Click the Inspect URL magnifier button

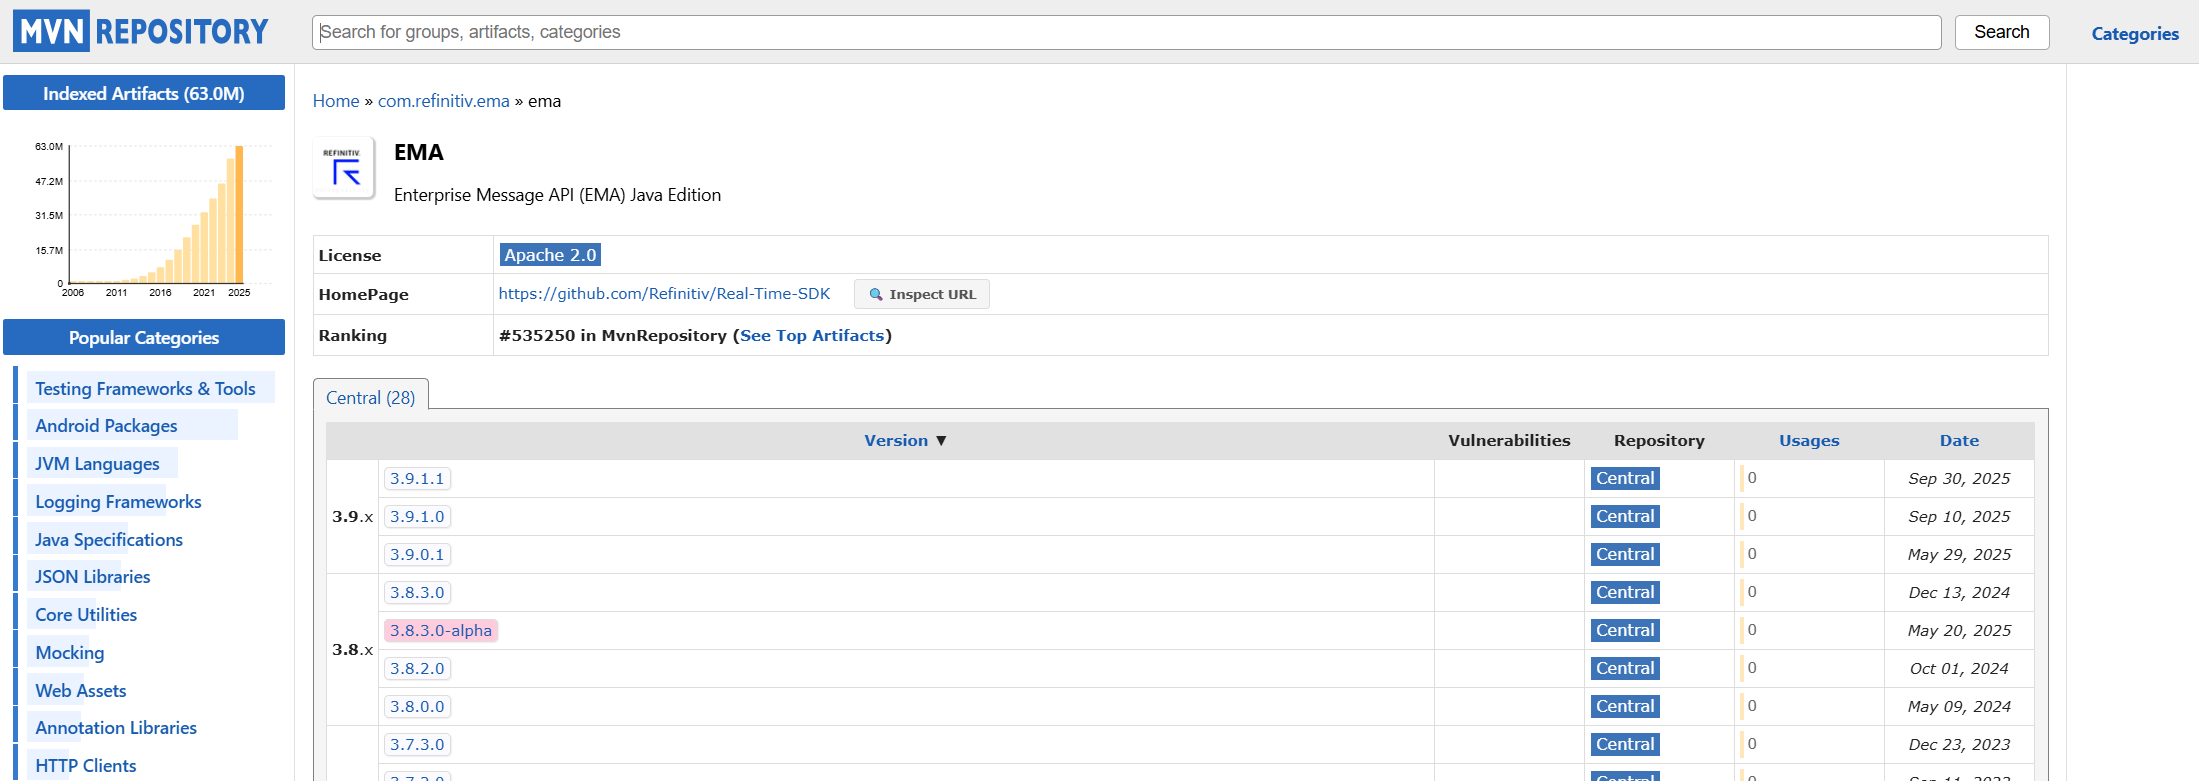(921, 294)
